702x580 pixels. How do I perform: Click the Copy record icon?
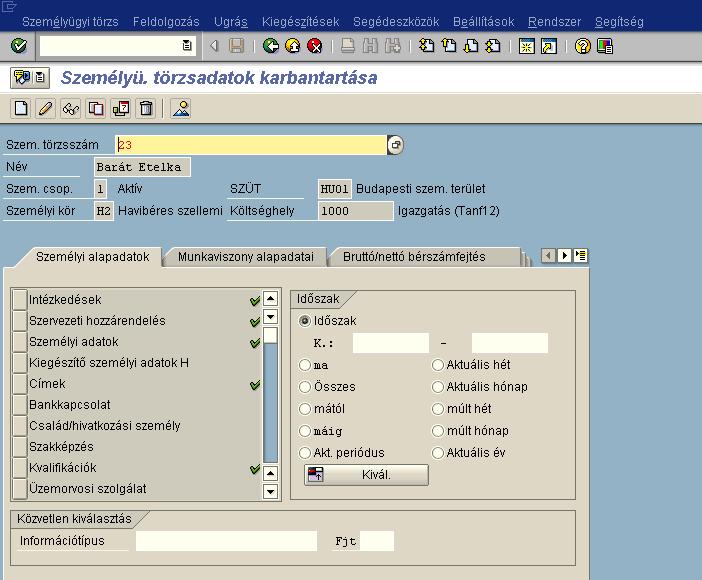click(96, 108)
